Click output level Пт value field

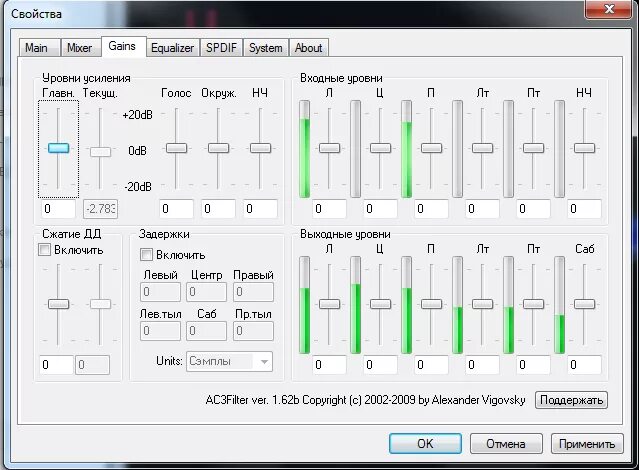[533, 365]
